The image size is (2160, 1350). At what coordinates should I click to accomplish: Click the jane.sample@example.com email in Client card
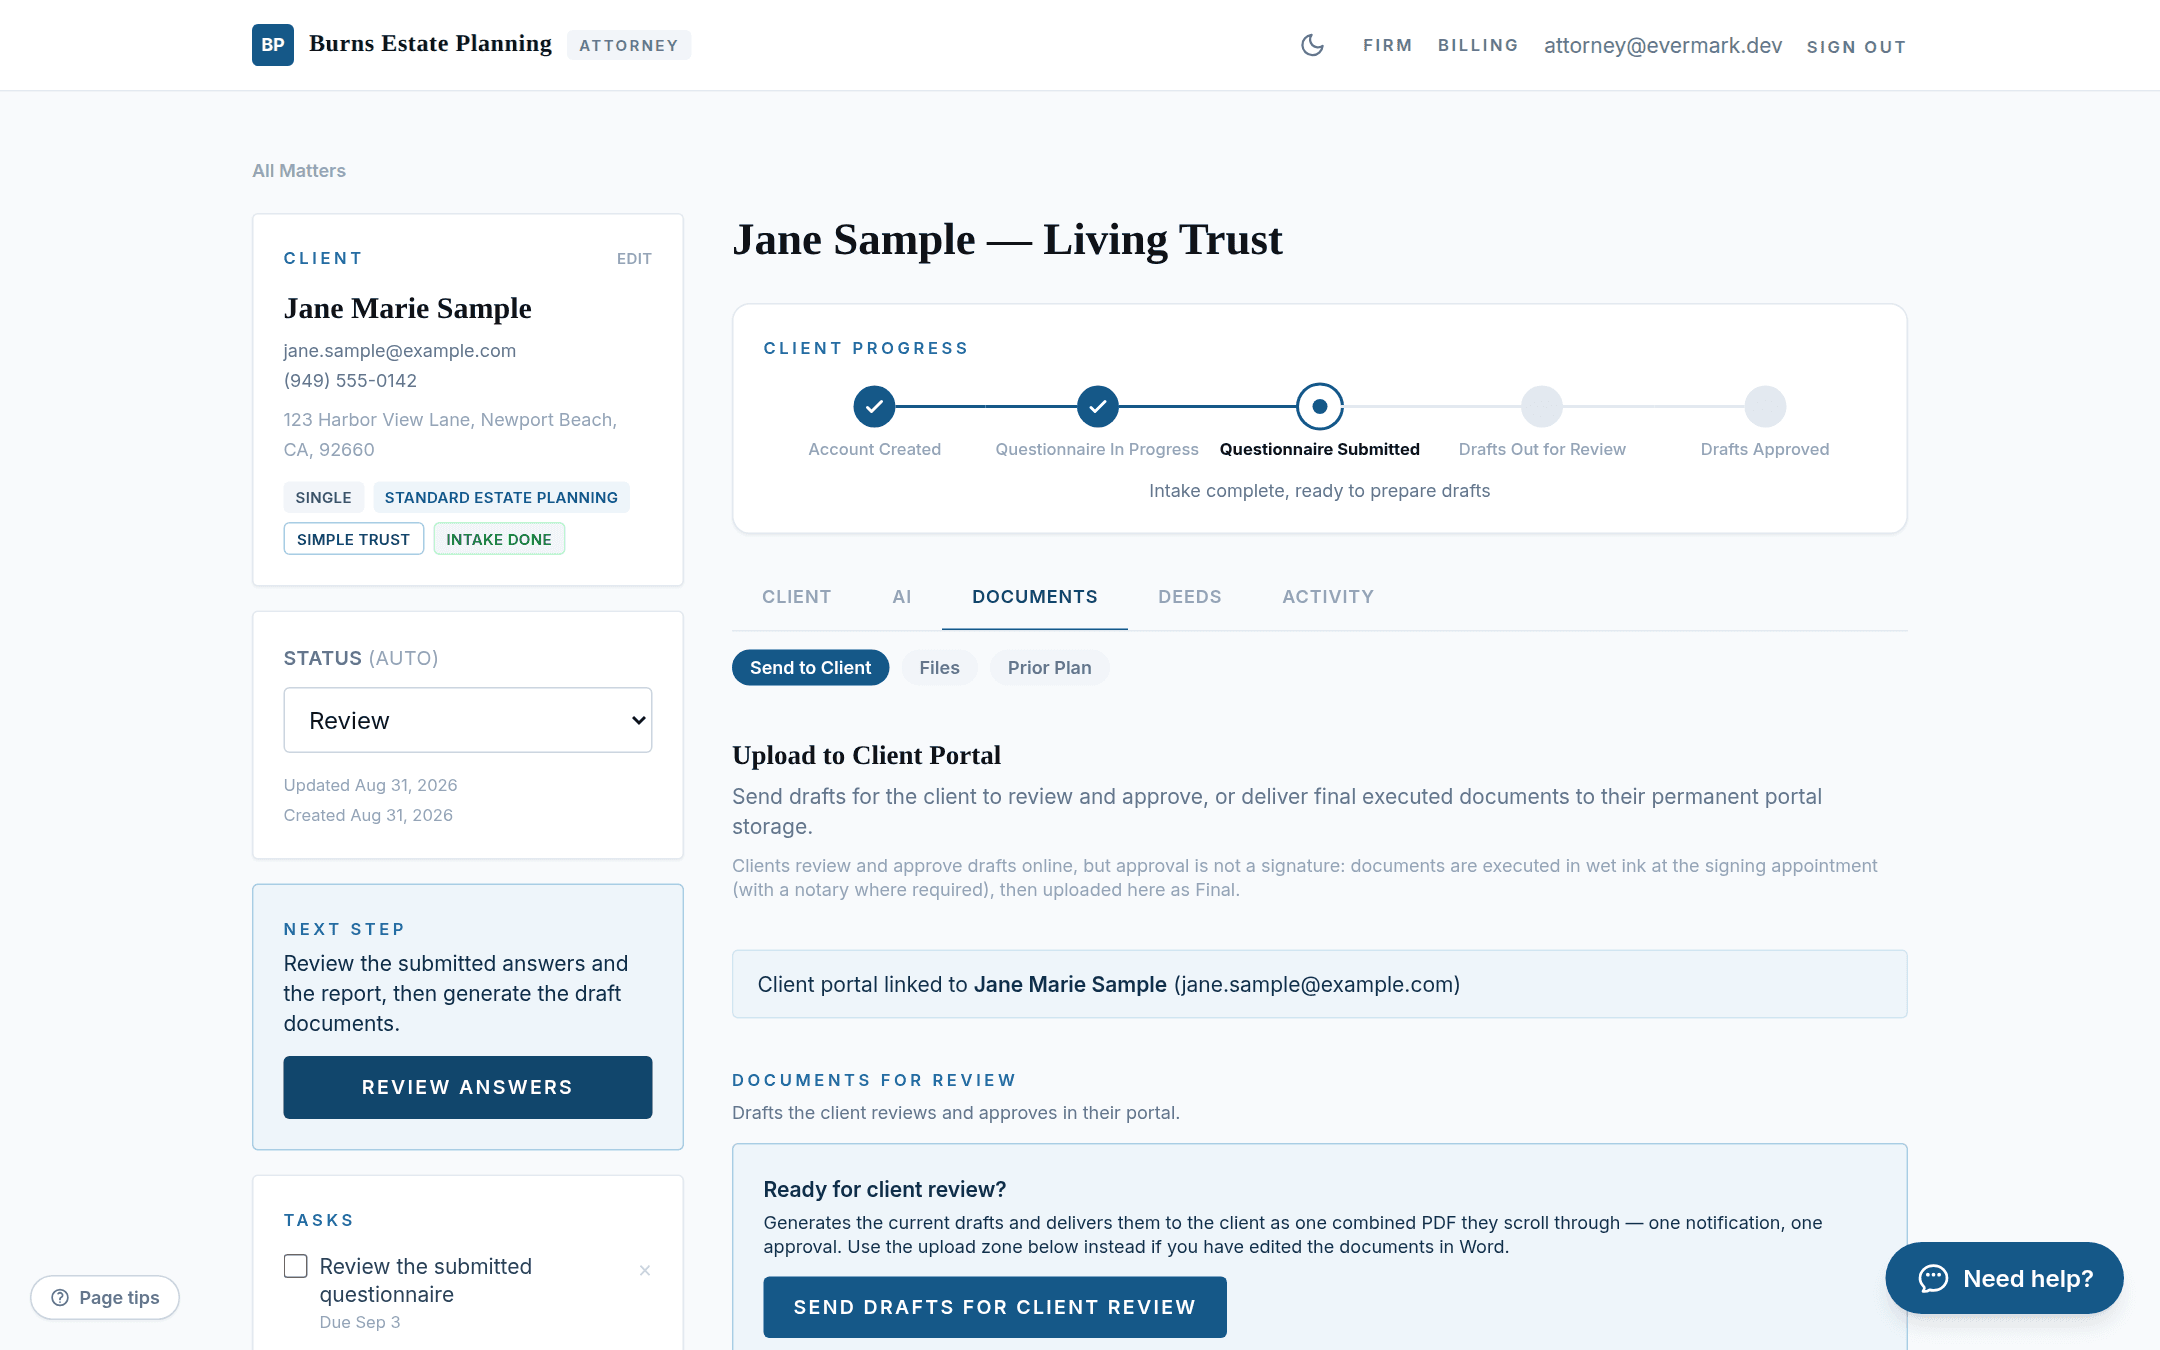pyautogui.click(x=400, y=351)
